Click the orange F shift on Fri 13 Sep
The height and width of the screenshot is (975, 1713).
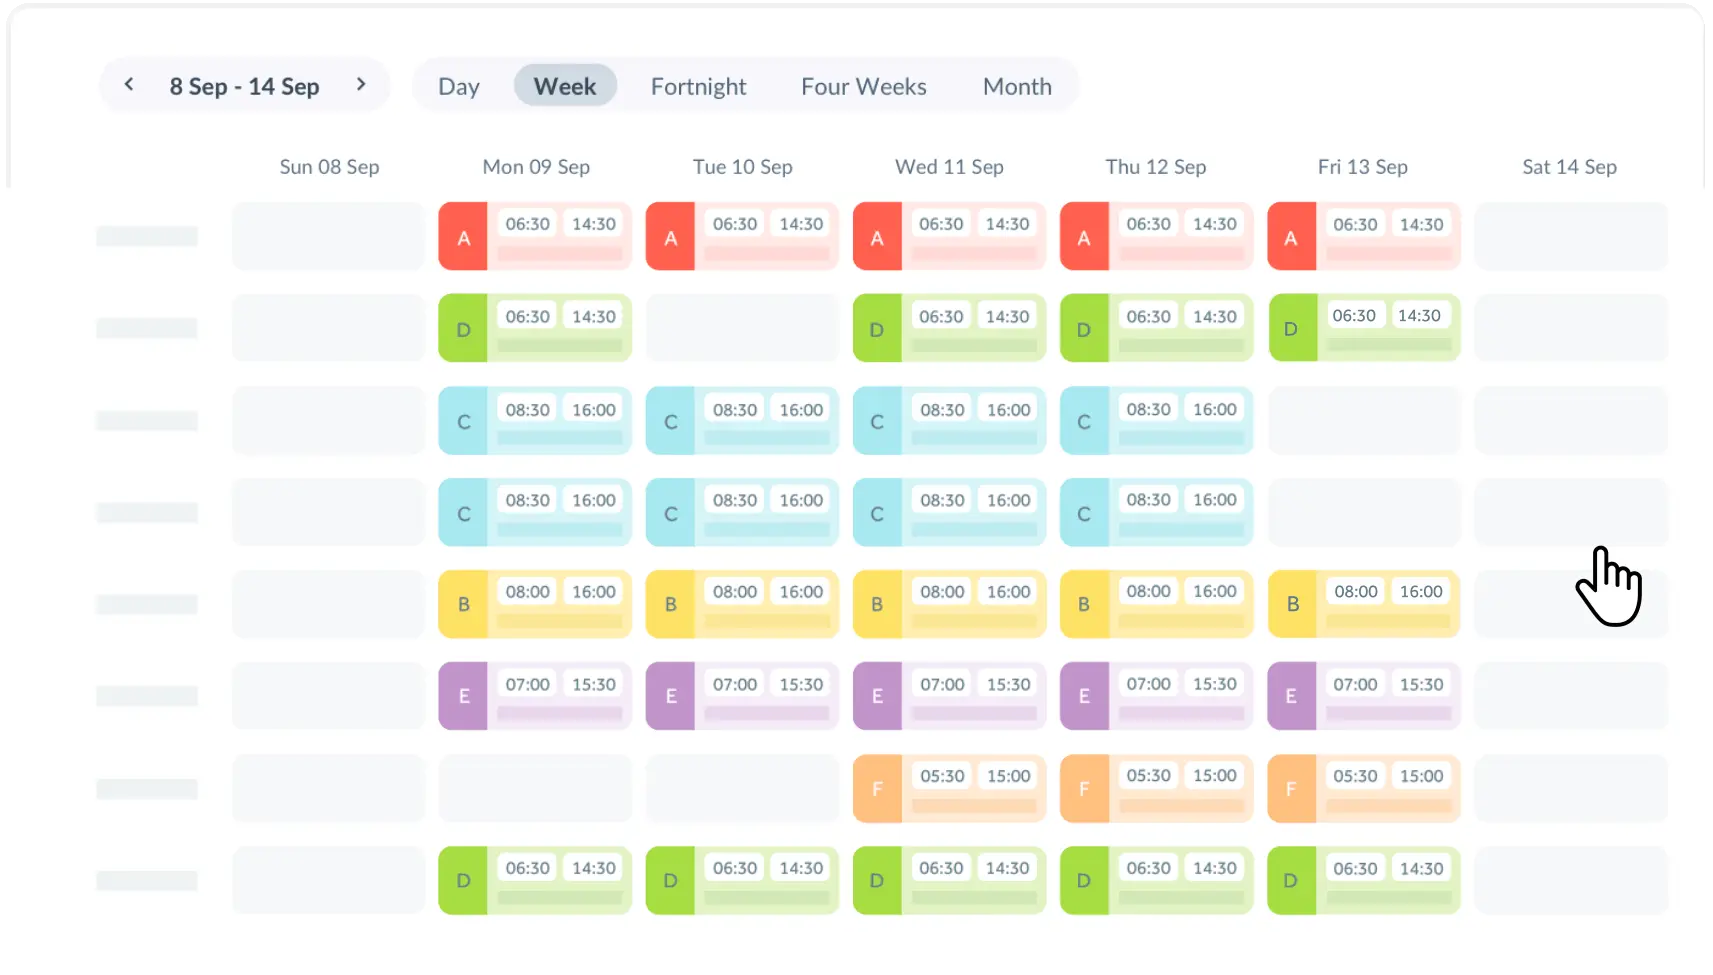coord(1363,789)
